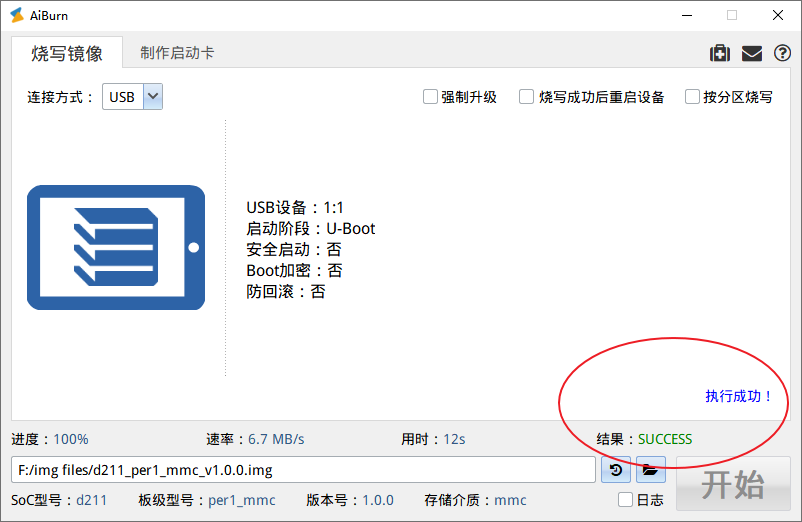Click the green SUCCESS result text
The image size is (802, 522).
665,439
